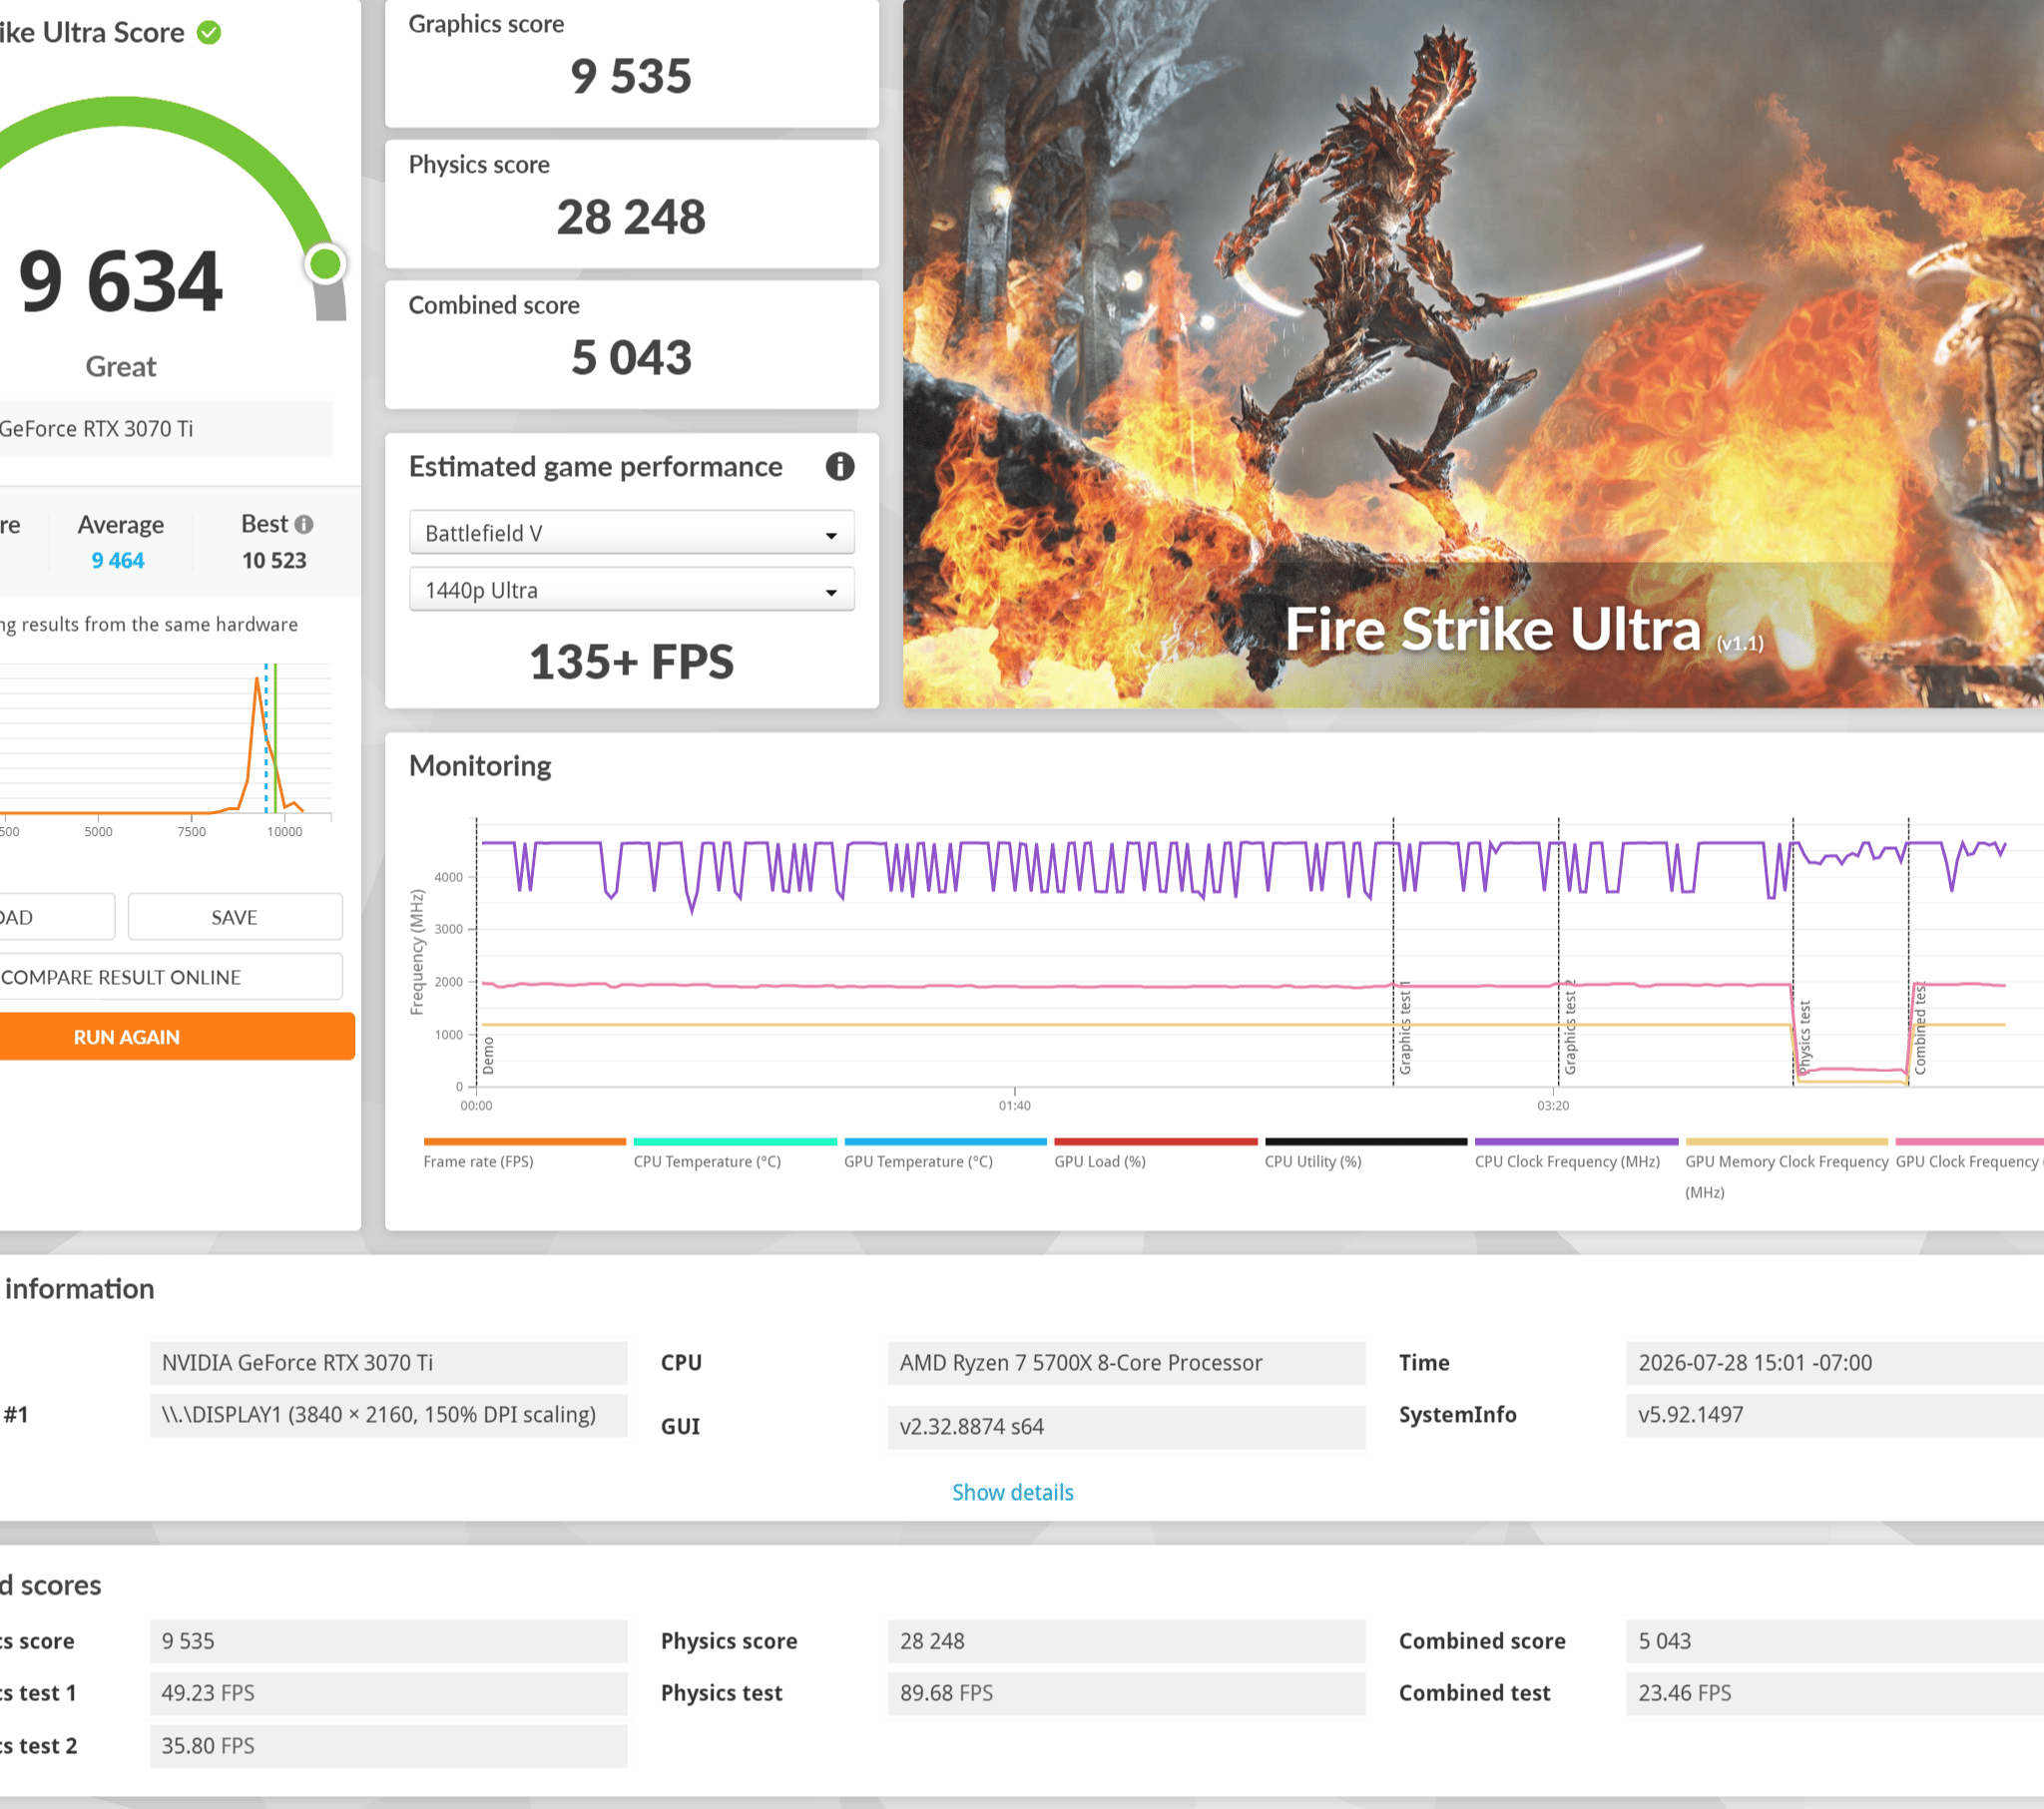Click the 35.80 FPS graphics test value

coord(388,1745)
